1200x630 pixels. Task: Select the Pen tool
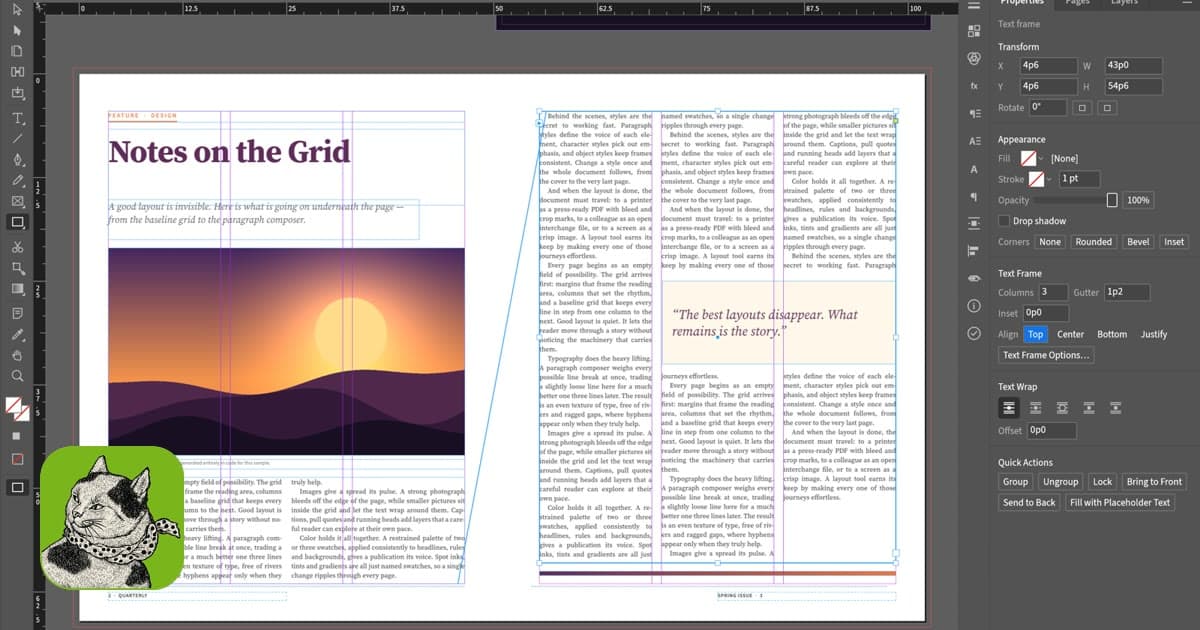[18, 160]
